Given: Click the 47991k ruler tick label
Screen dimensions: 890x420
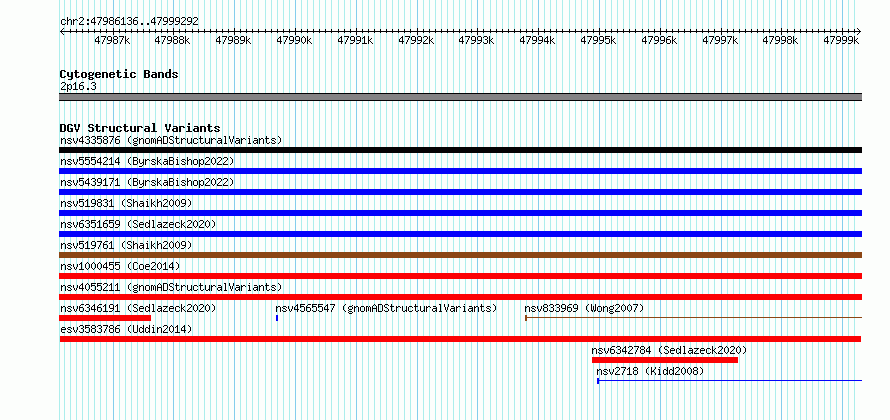Looking at the screenshot, I should [x=355, y=40].
